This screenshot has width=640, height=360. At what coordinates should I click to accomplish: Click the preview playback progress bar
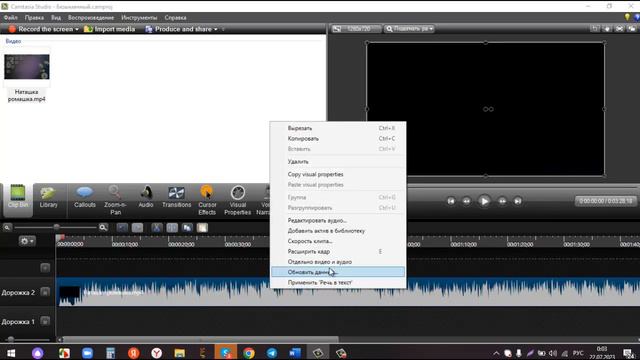click(x=523, y=186)
